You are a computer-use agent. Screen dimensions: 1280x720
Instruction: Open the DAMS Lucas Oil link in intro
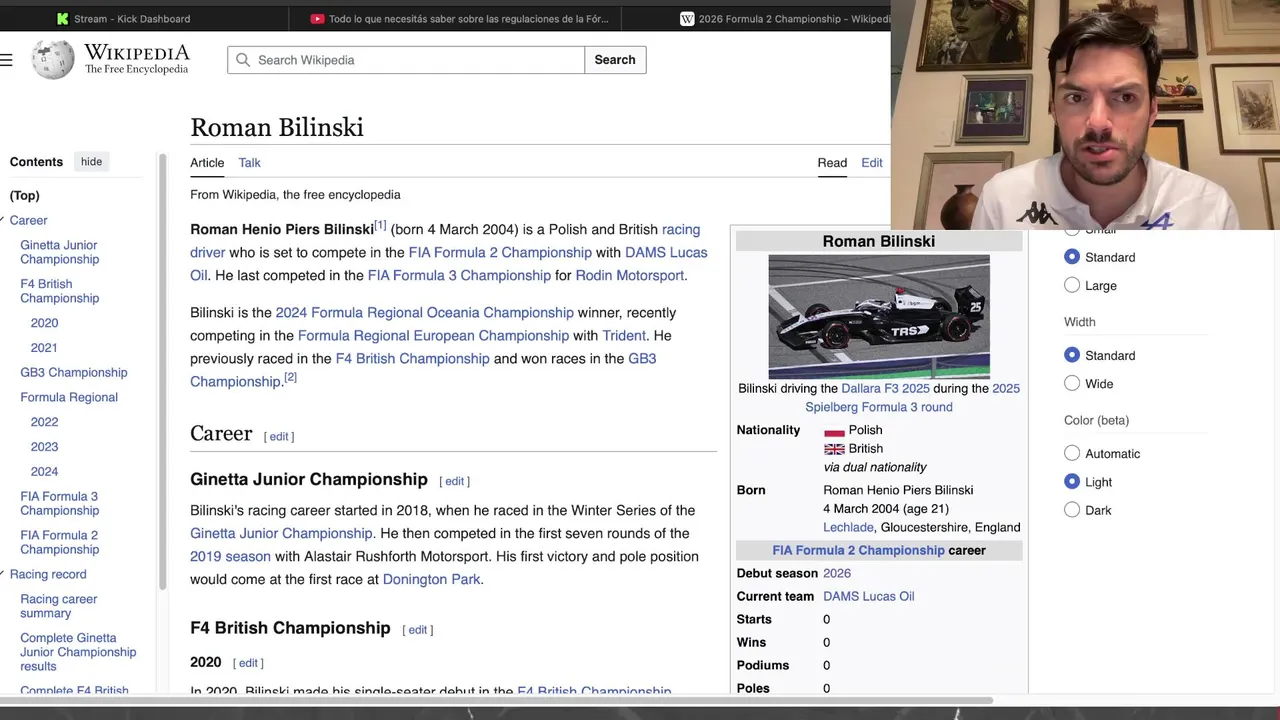[x=449, y=264]
